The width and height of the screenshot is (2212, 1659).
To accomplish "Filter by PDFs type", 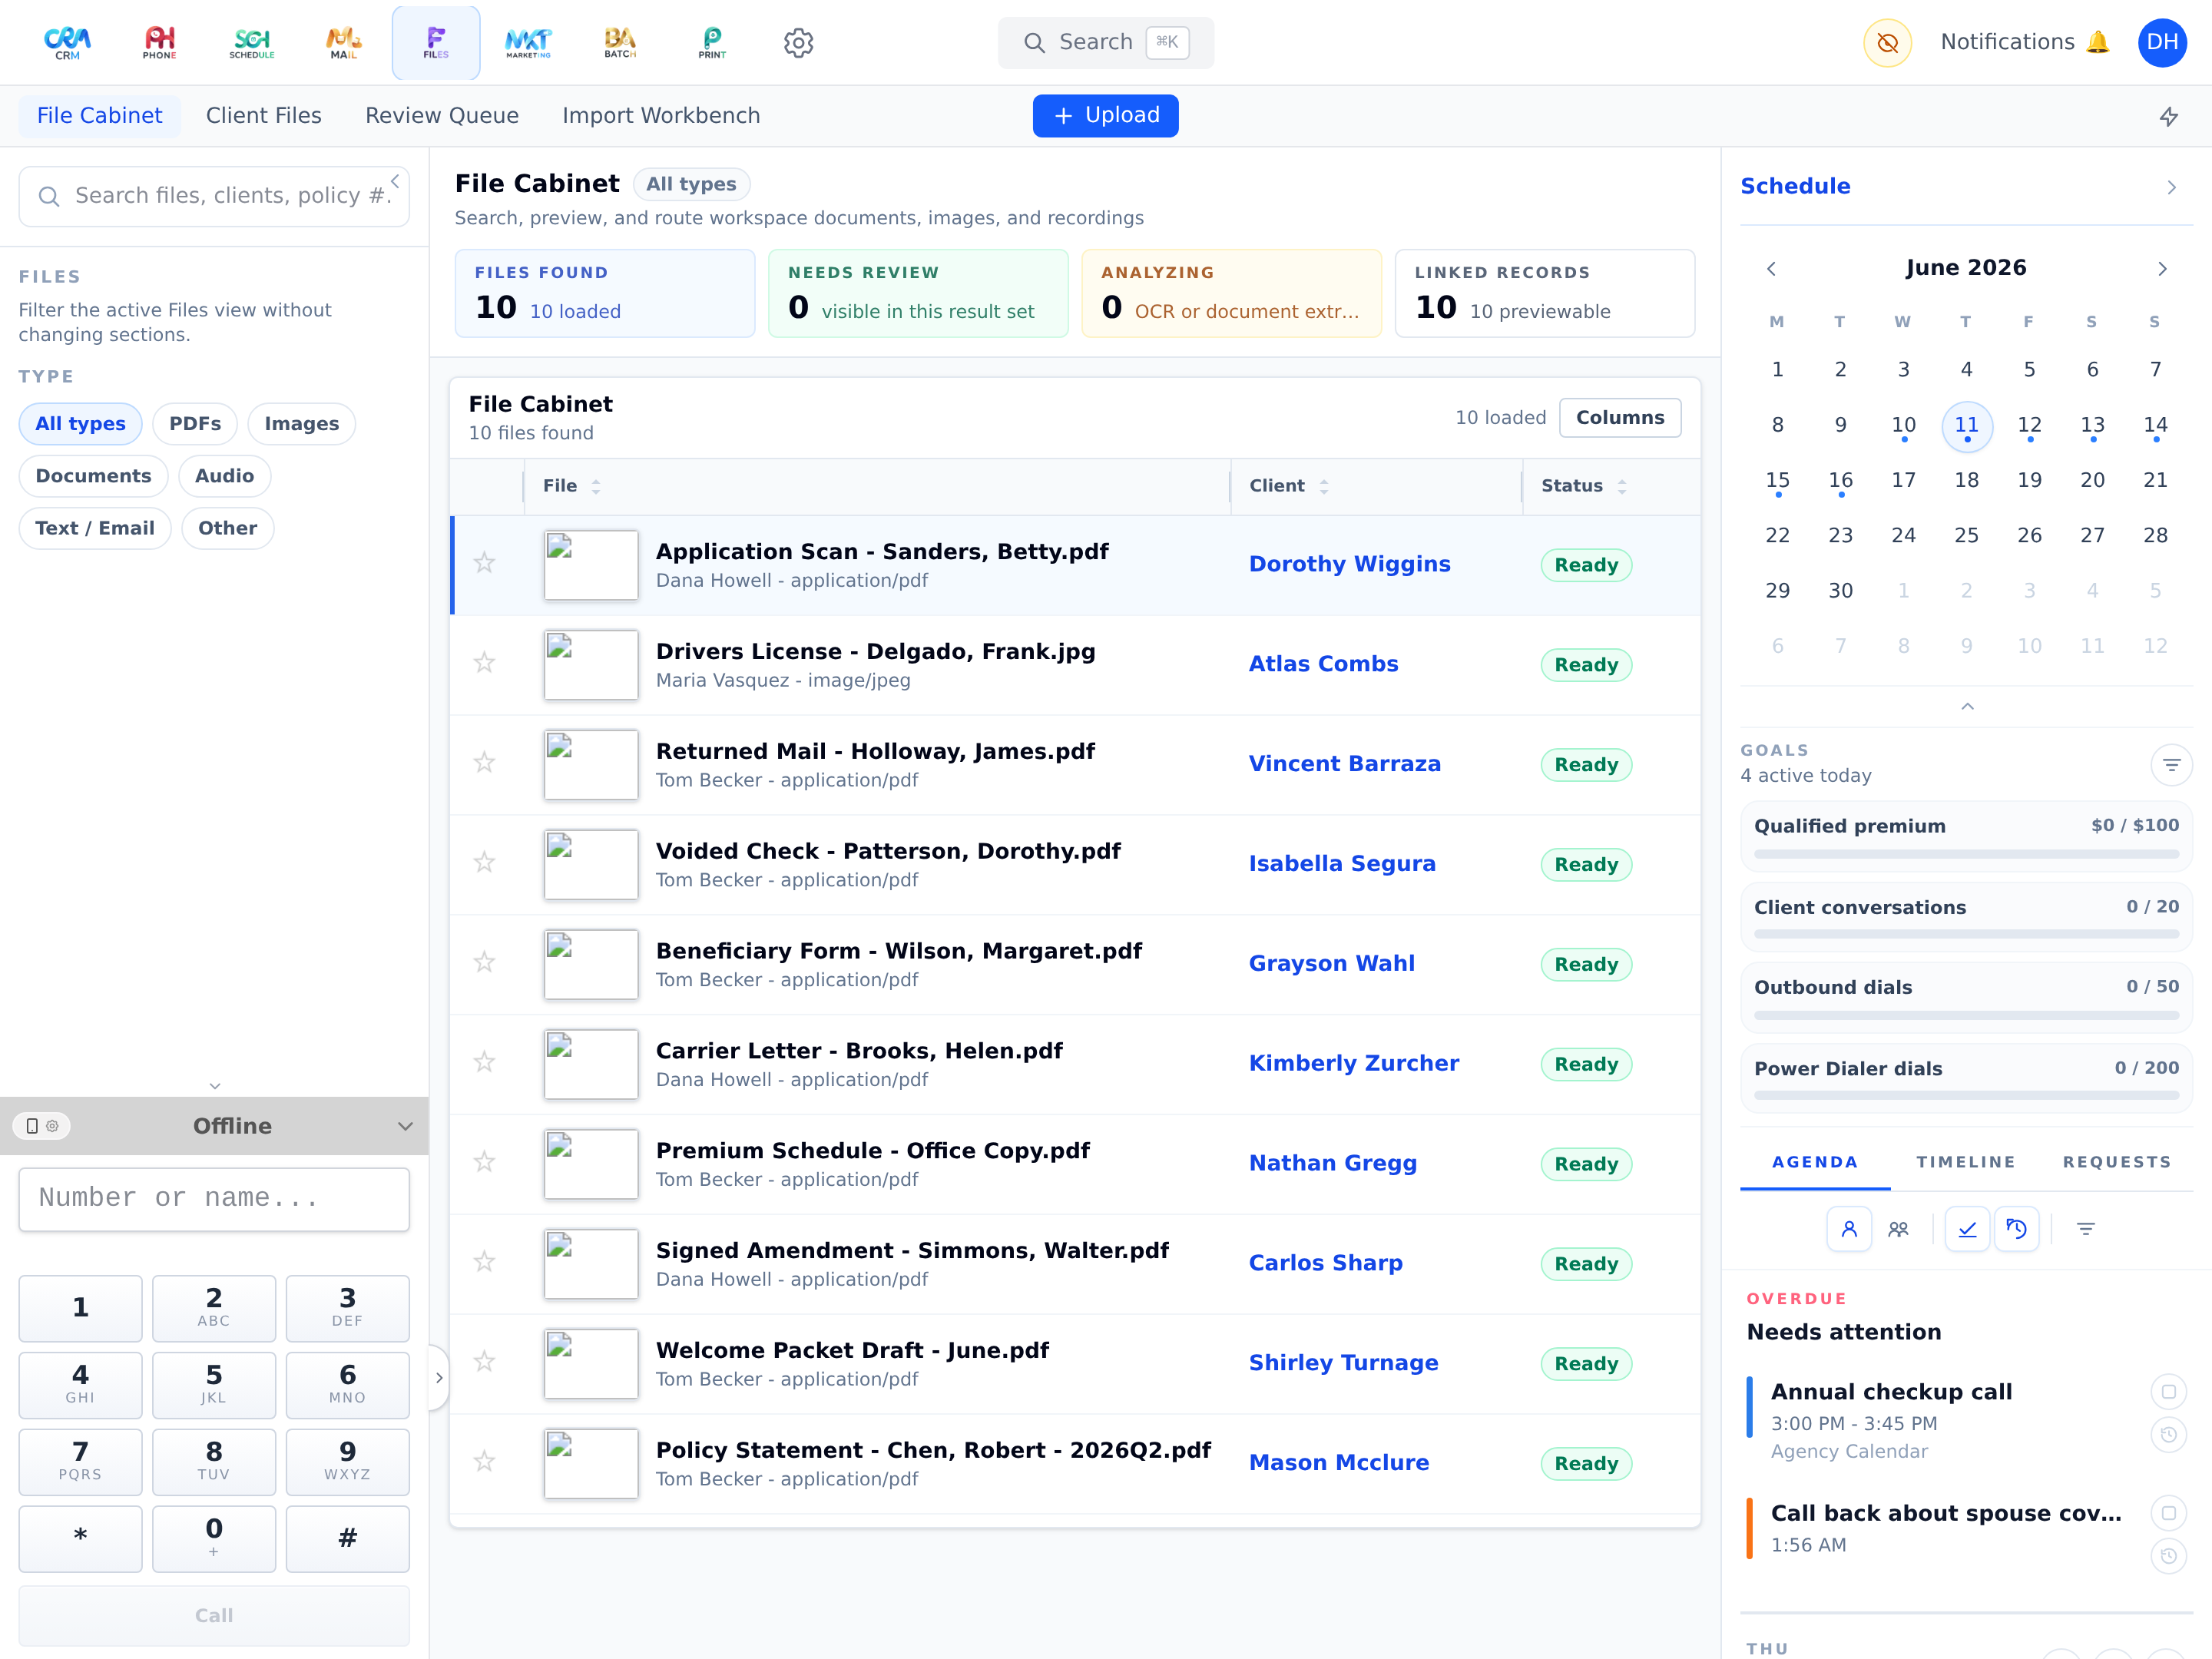I will click(x=195, y=424).
